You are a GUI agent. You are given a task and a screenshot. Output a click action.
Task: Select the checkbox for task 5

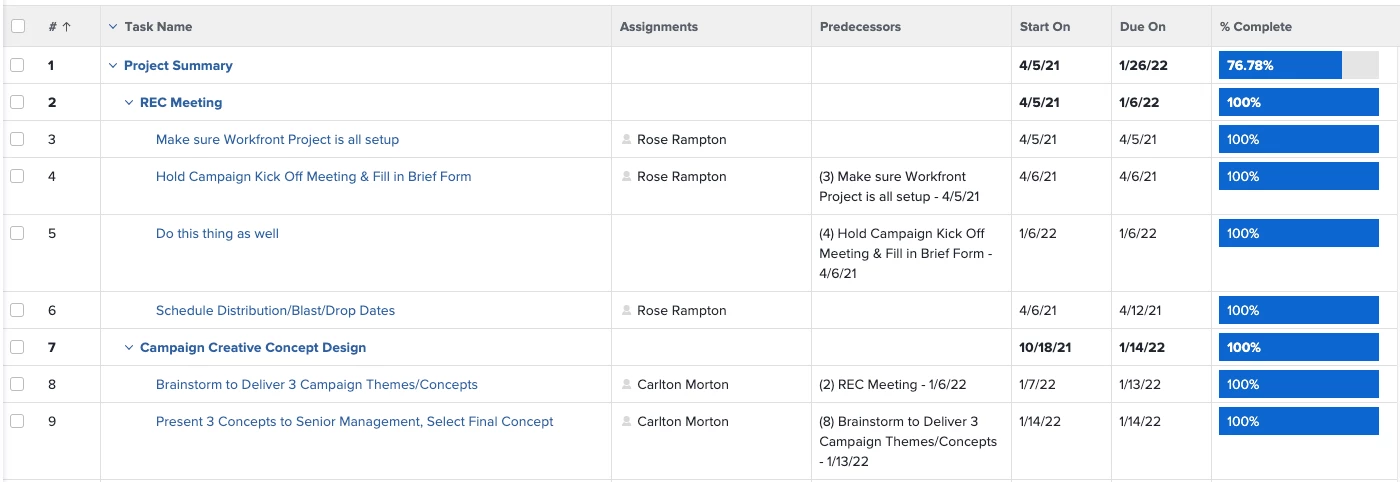coord(17,234)
